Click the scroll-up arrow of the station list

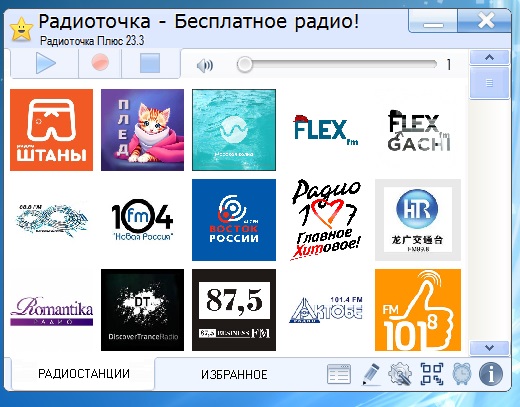click(489, 57)
